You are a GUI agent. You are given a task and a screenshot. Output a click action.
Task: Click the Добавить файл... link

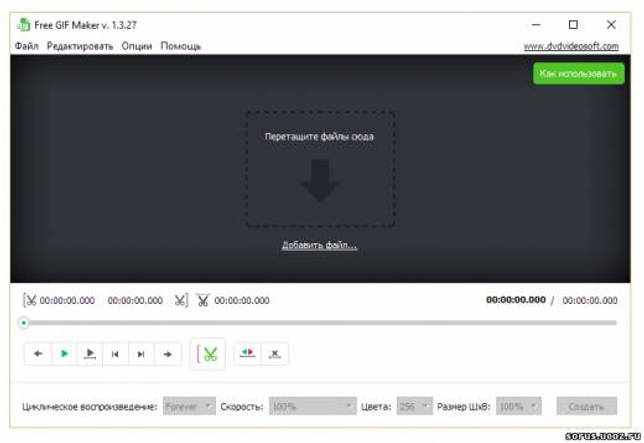319,245
